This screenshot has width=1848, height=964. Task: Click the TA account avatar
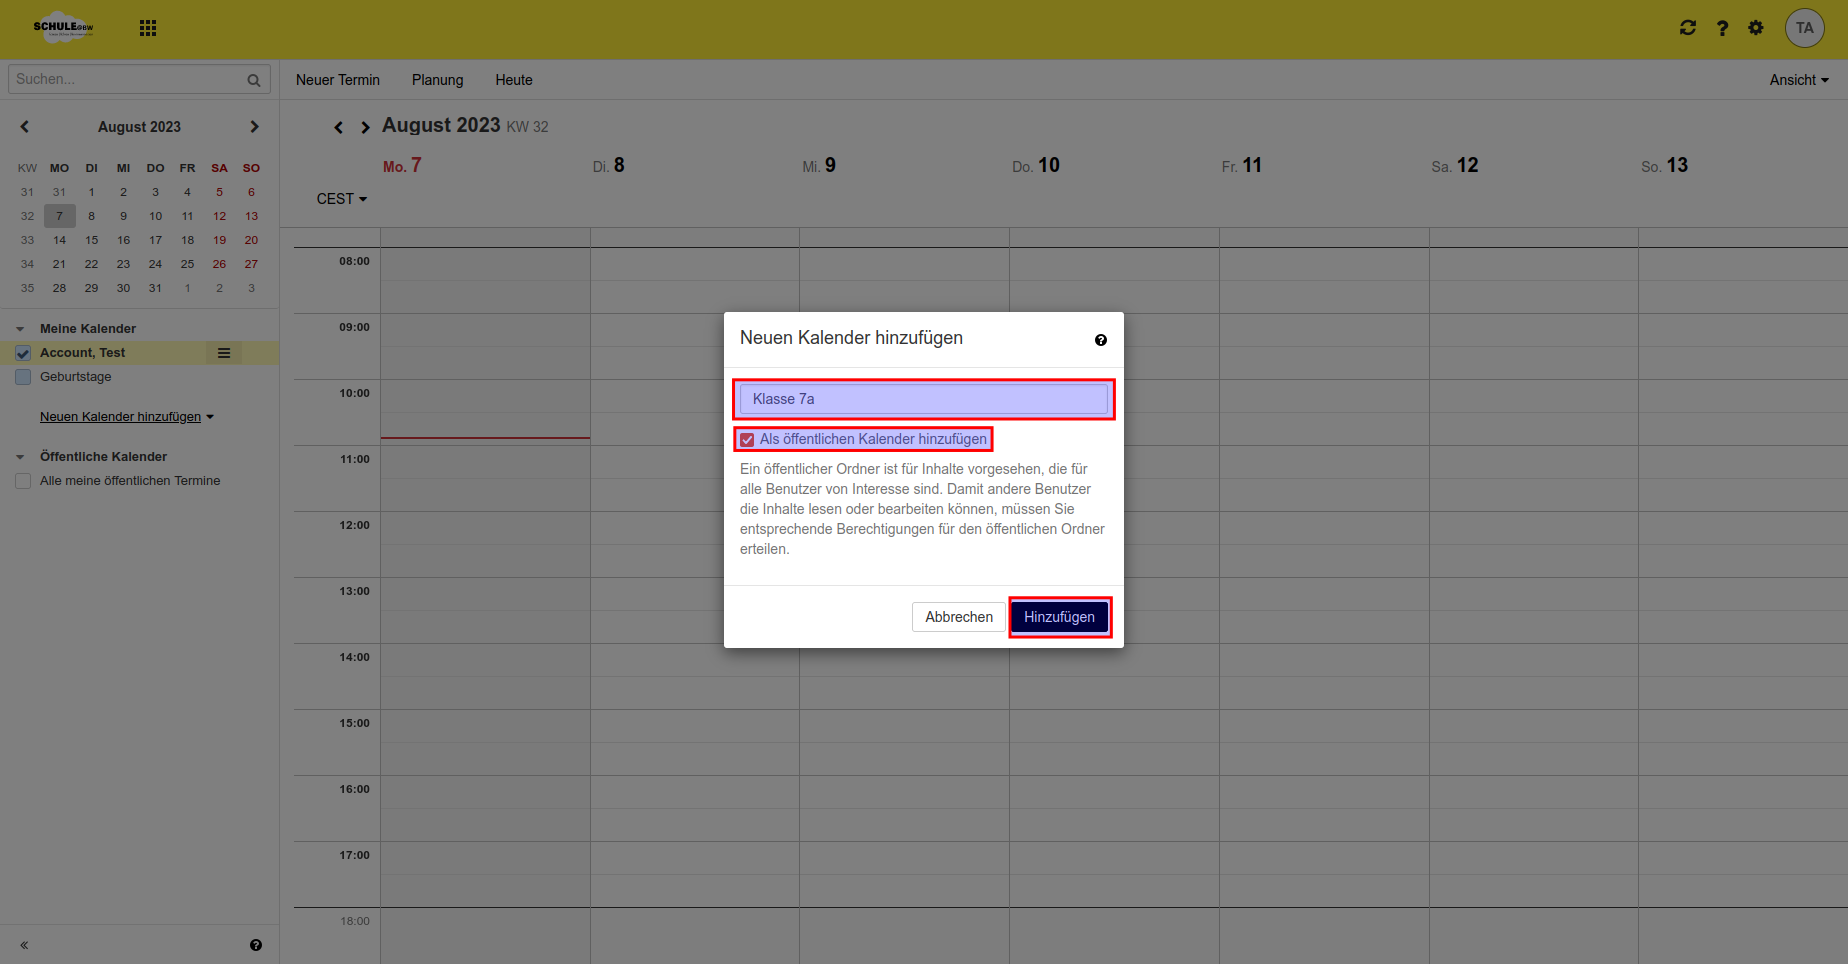tap(1804, 27)
